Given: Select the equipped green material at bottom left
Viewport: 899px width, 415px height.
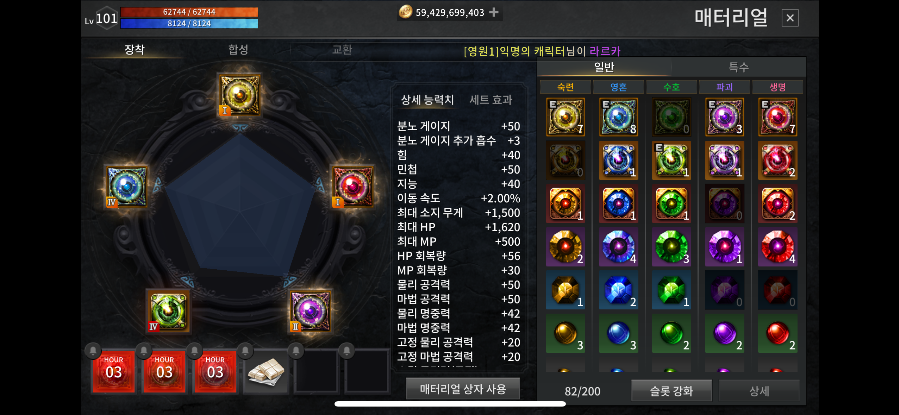Looking at the screenshot, I should 169,311.
